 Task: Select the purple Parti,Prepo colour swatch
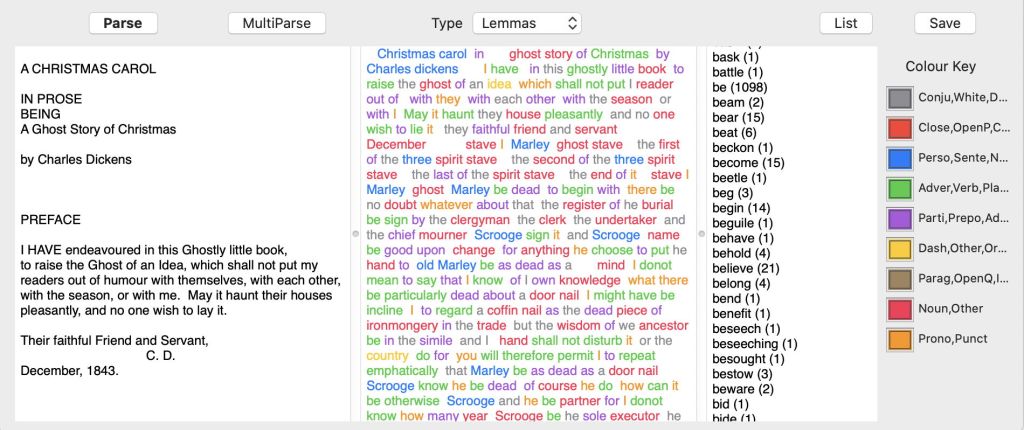tap(900, 218)
